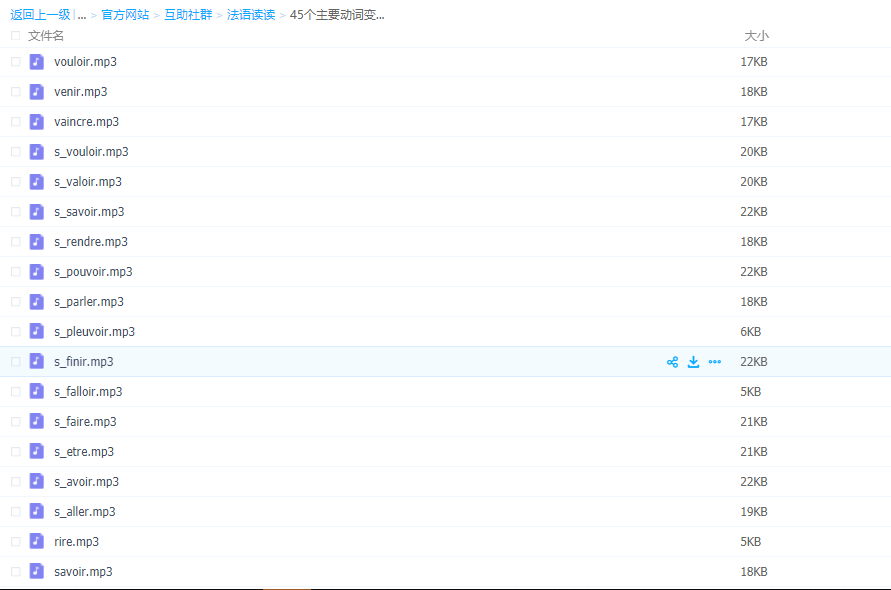The height and width of the screenshot is (590, 891).
Task: Open 官方网站 breadcrumb folder
Action: click(125, 15)
